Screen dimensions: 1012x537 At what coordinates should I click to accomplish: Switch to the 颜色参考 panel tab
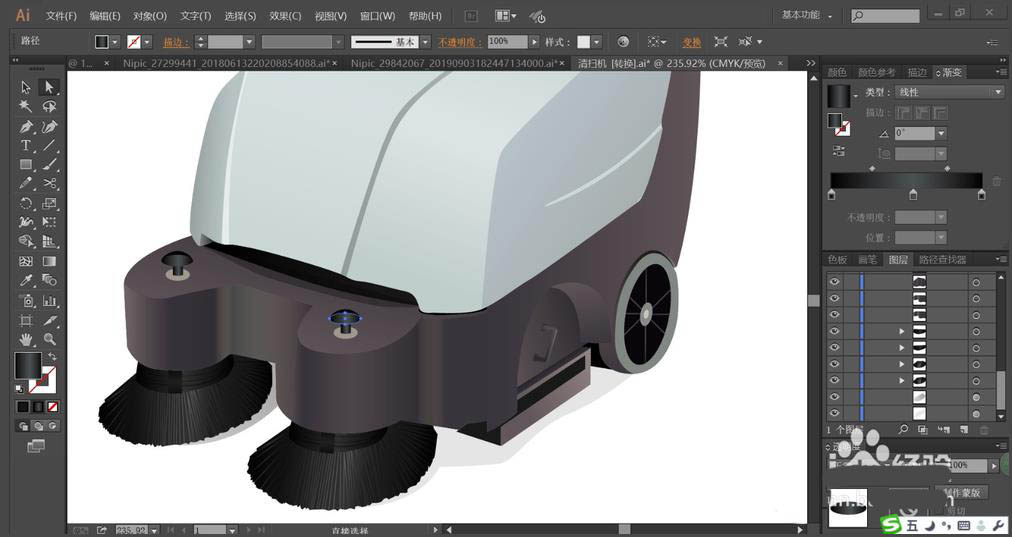coord(876,72)
